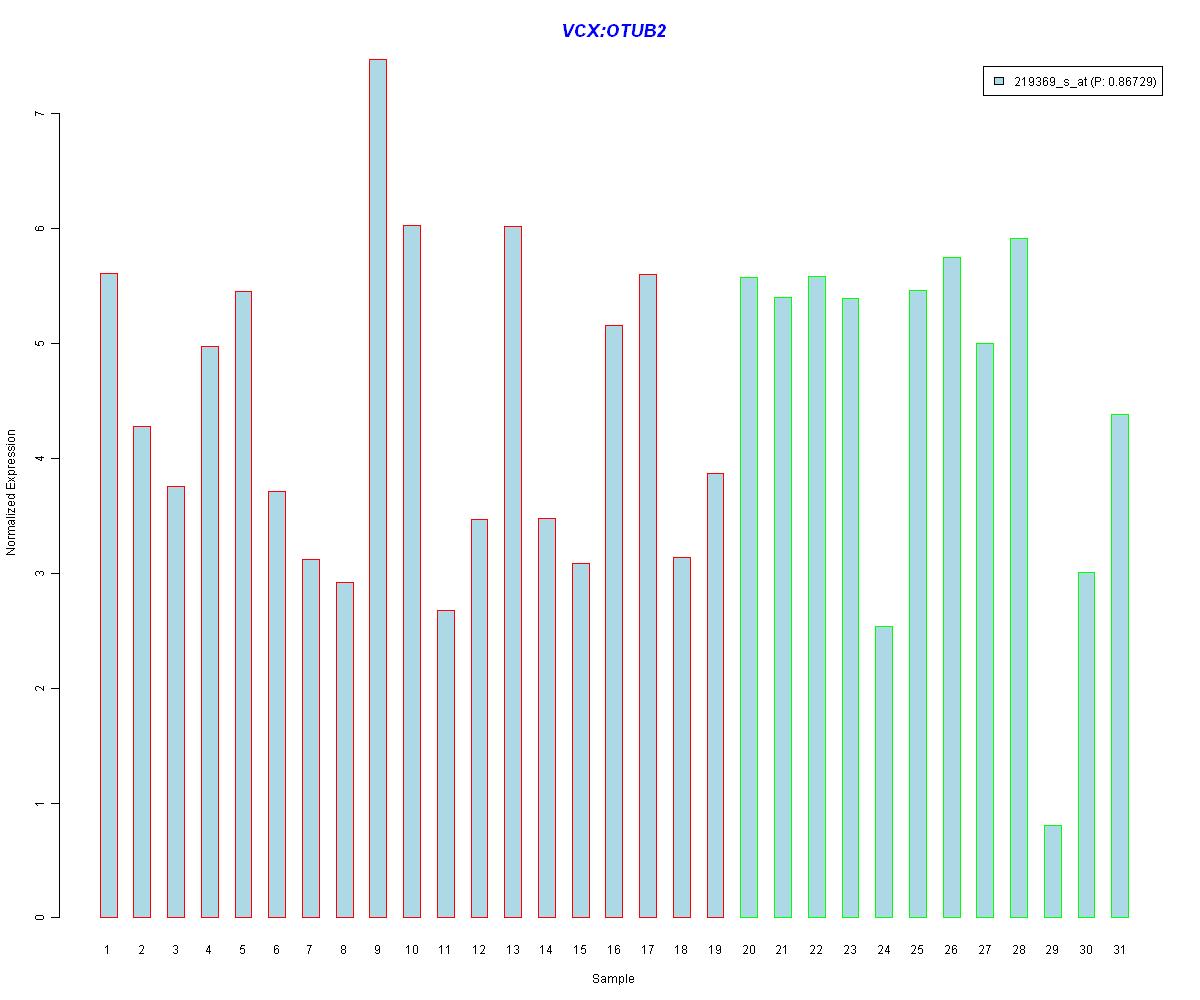Screen dimensions: 1200x1000
Task: Click the shortest bar, sample 29
Action: pyautogui.click(x=1053, y=871)
